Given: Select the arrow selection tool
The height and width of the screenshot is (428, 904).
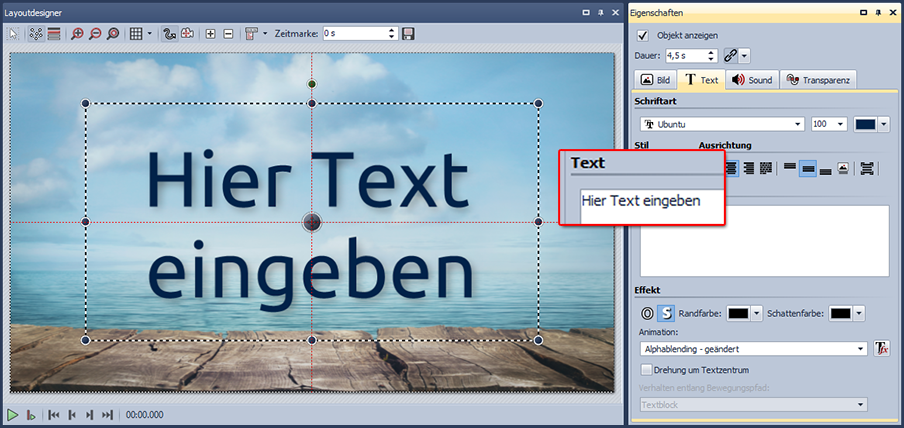Looking at the screenshot, I should 14,33.
